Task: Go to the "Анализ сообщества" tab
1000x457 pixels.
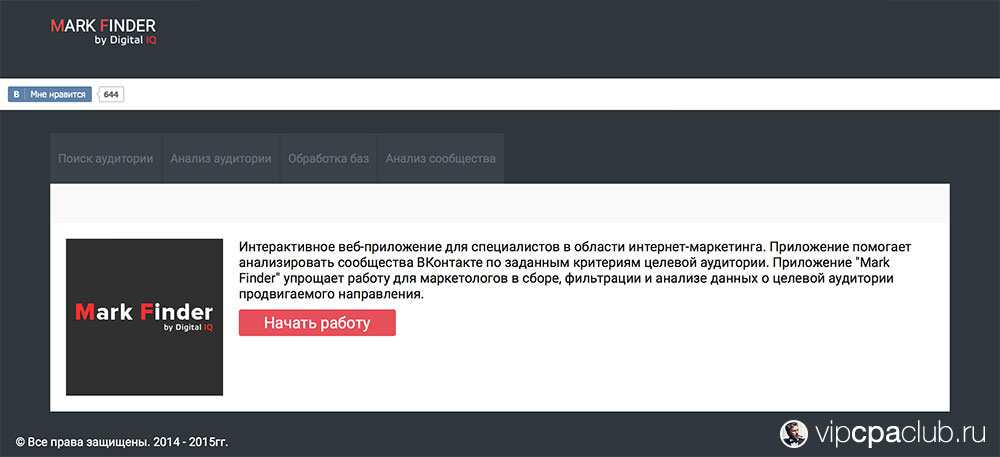Action: pyautogui.click(x=440, y=158)
